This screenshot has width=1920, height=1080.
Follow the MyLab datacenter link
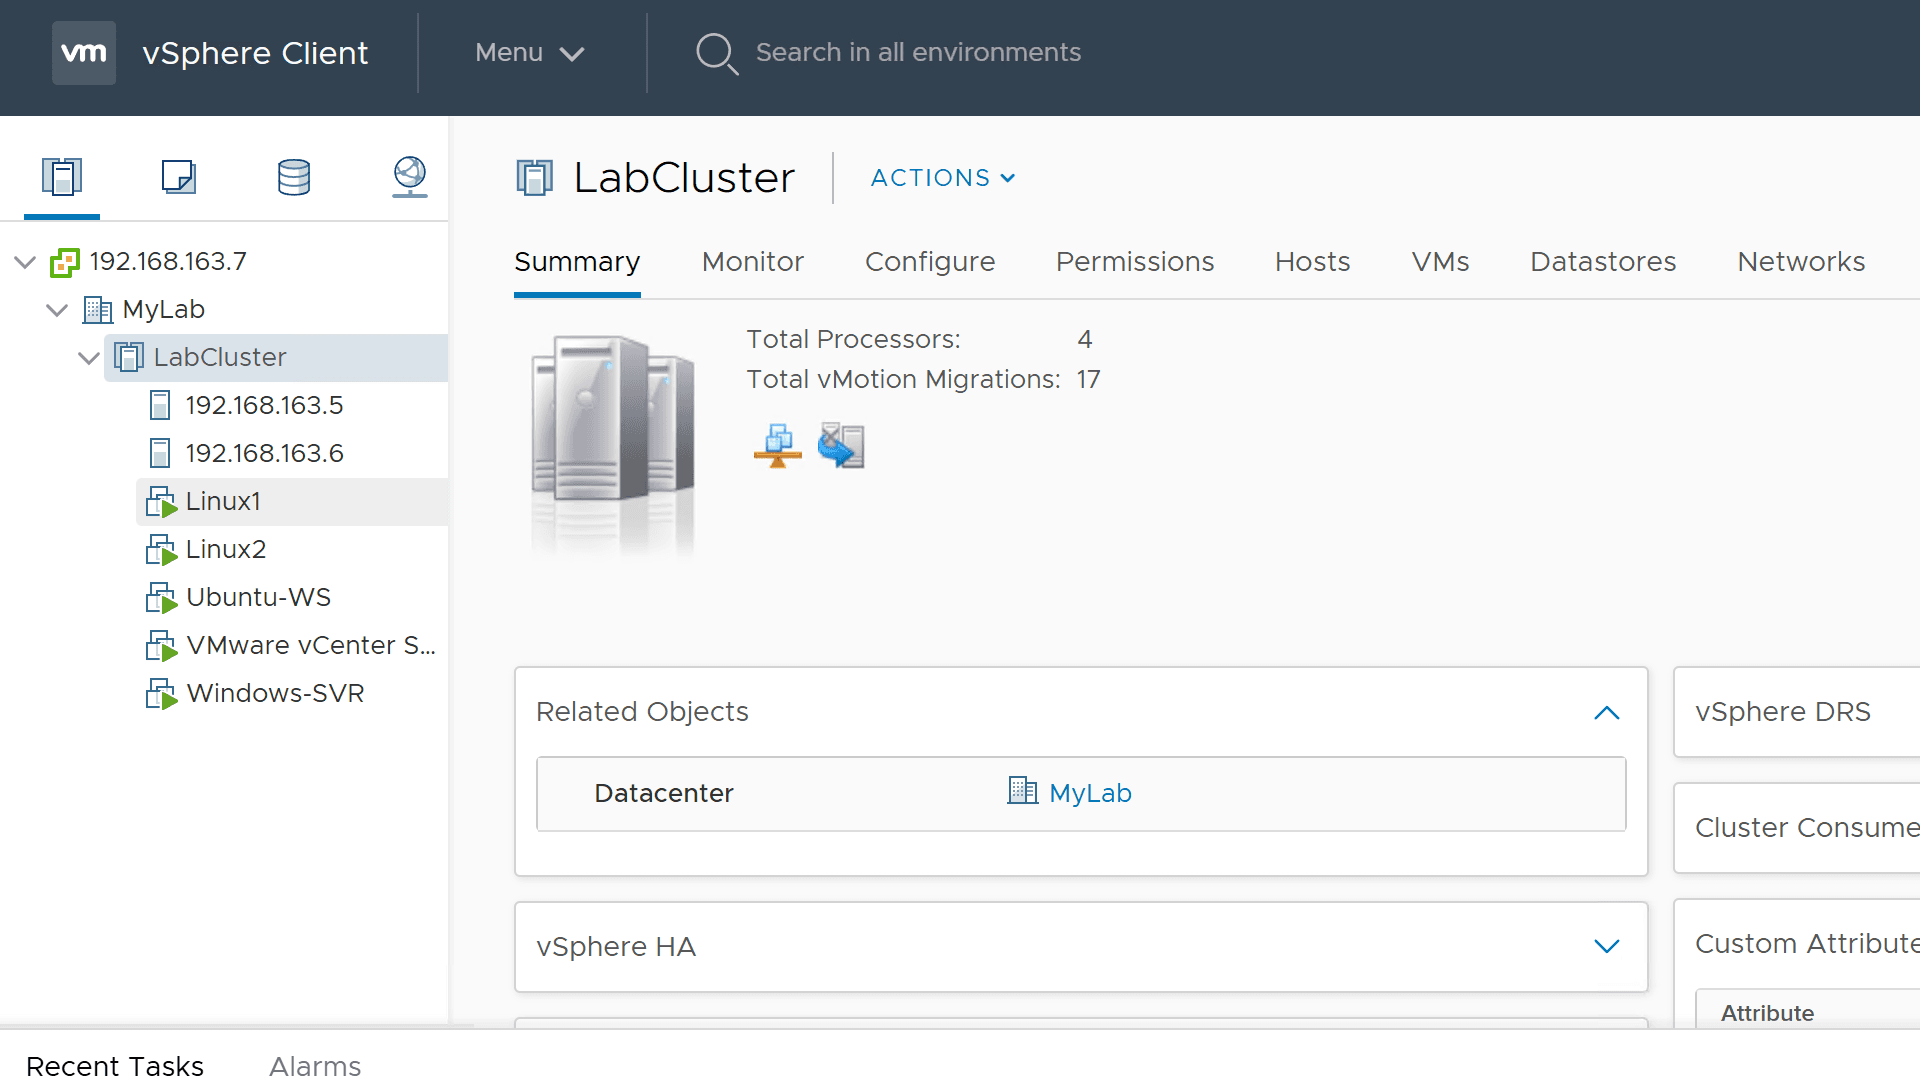coord(1090,793)
